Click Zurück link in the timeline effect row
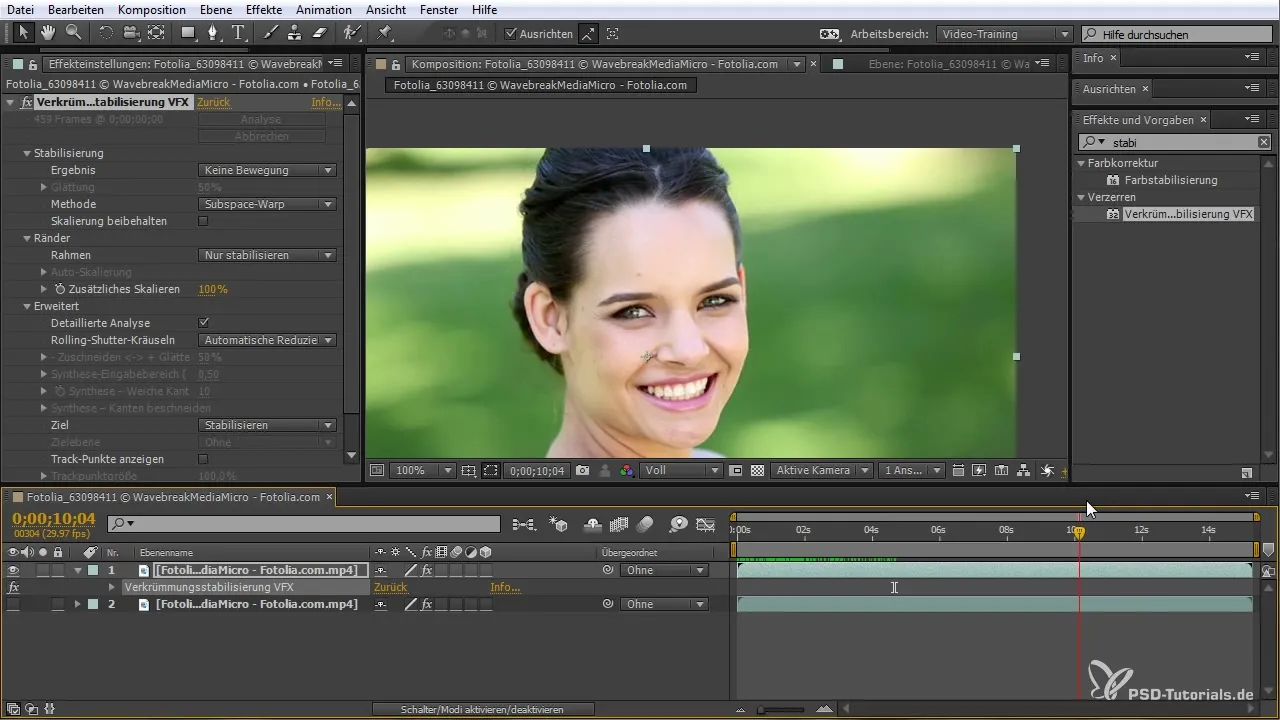This screenshot has width=1280, height=720. pos(391,587)
